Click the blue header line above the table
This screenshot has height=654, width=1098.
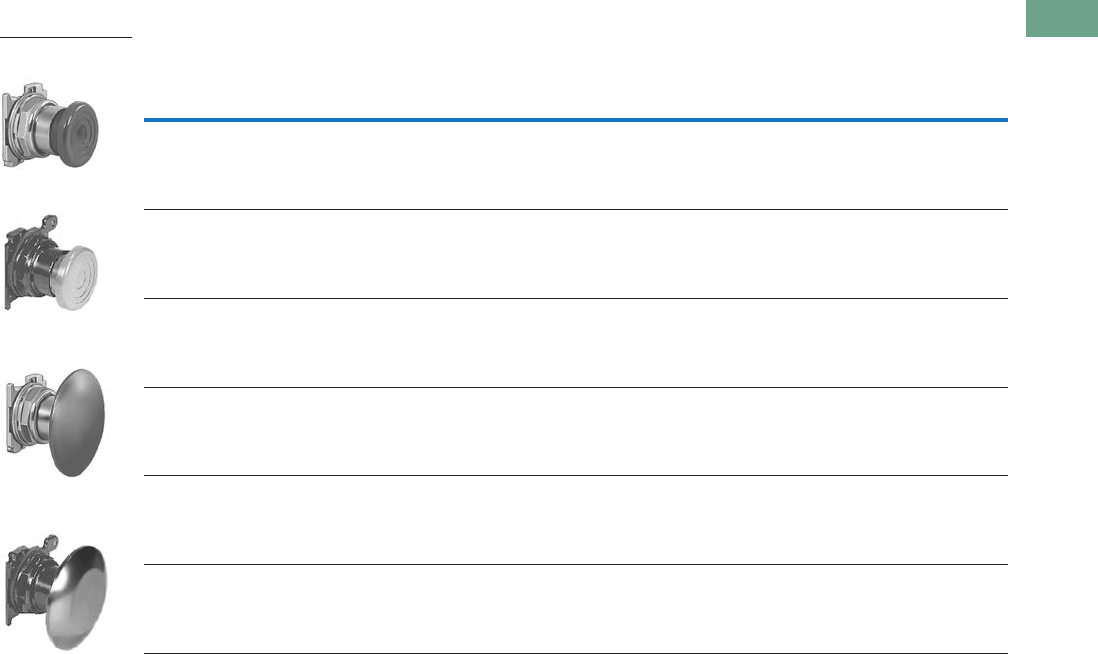pos(575,121)
